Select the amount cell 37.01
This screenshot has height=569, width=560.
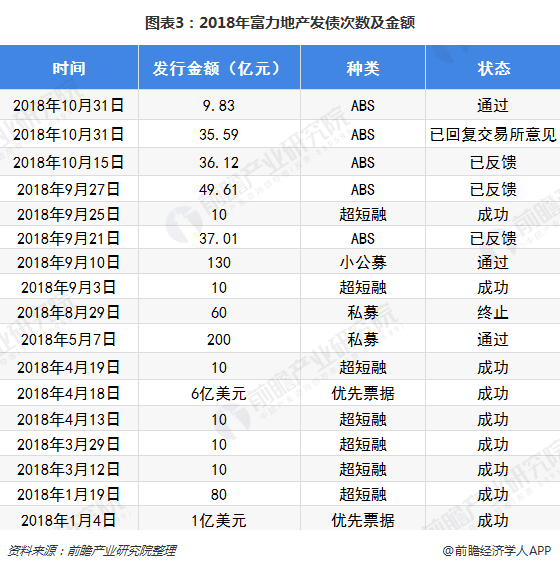pos(219,239)
